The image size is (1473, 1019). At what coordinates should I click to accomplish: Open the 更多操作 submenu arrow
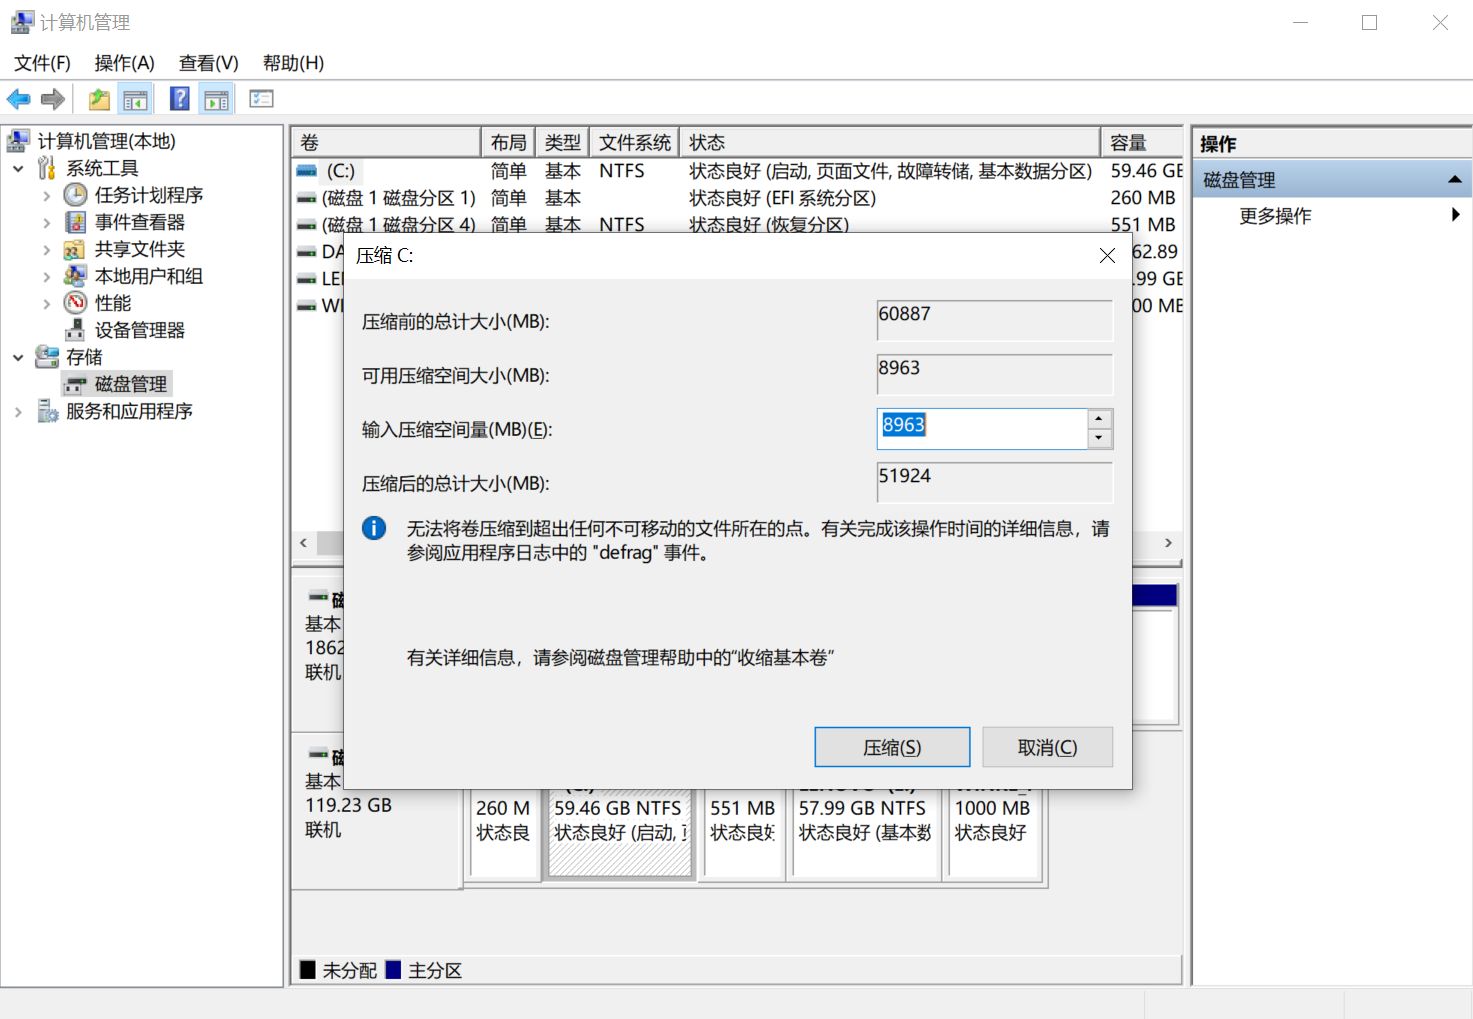tap(1457, 214)
